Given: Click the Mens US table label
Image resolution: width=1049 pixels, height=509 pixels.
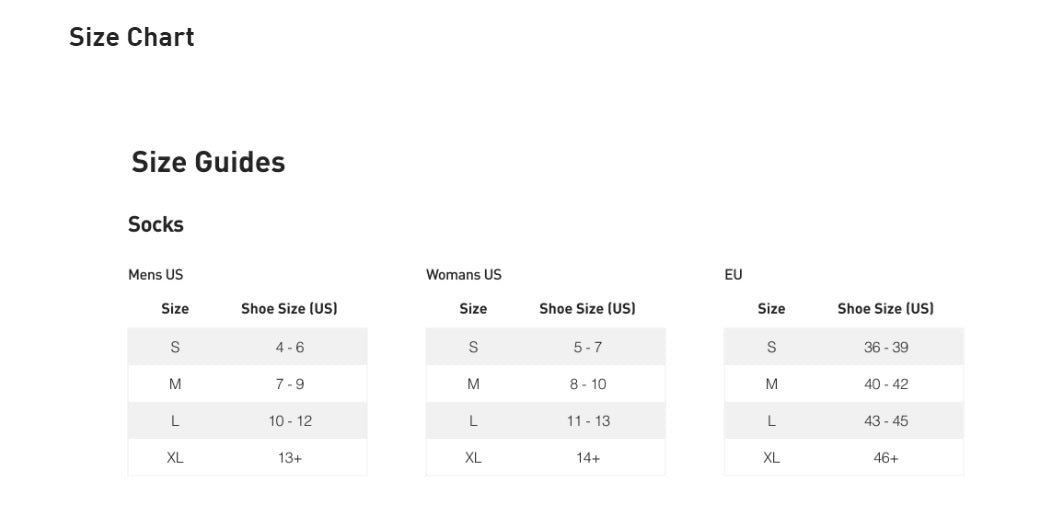Looking at the screenshot, I should tap(156, 275).
